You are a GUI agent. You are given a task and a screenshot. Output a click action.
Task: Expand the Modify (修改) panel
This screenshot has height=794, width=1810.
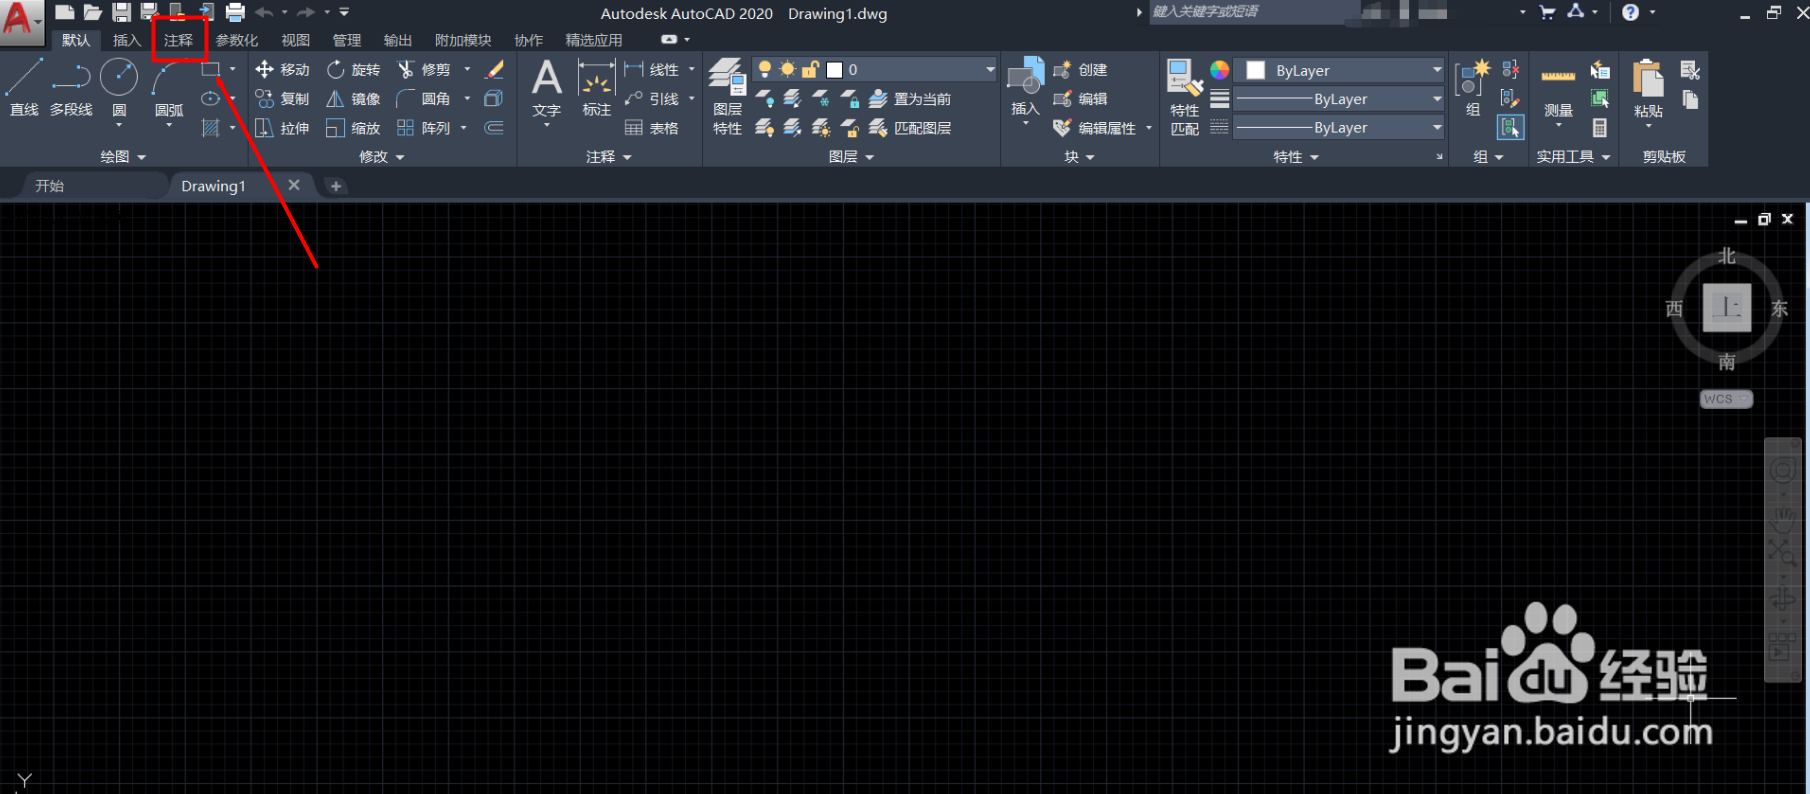382,157
